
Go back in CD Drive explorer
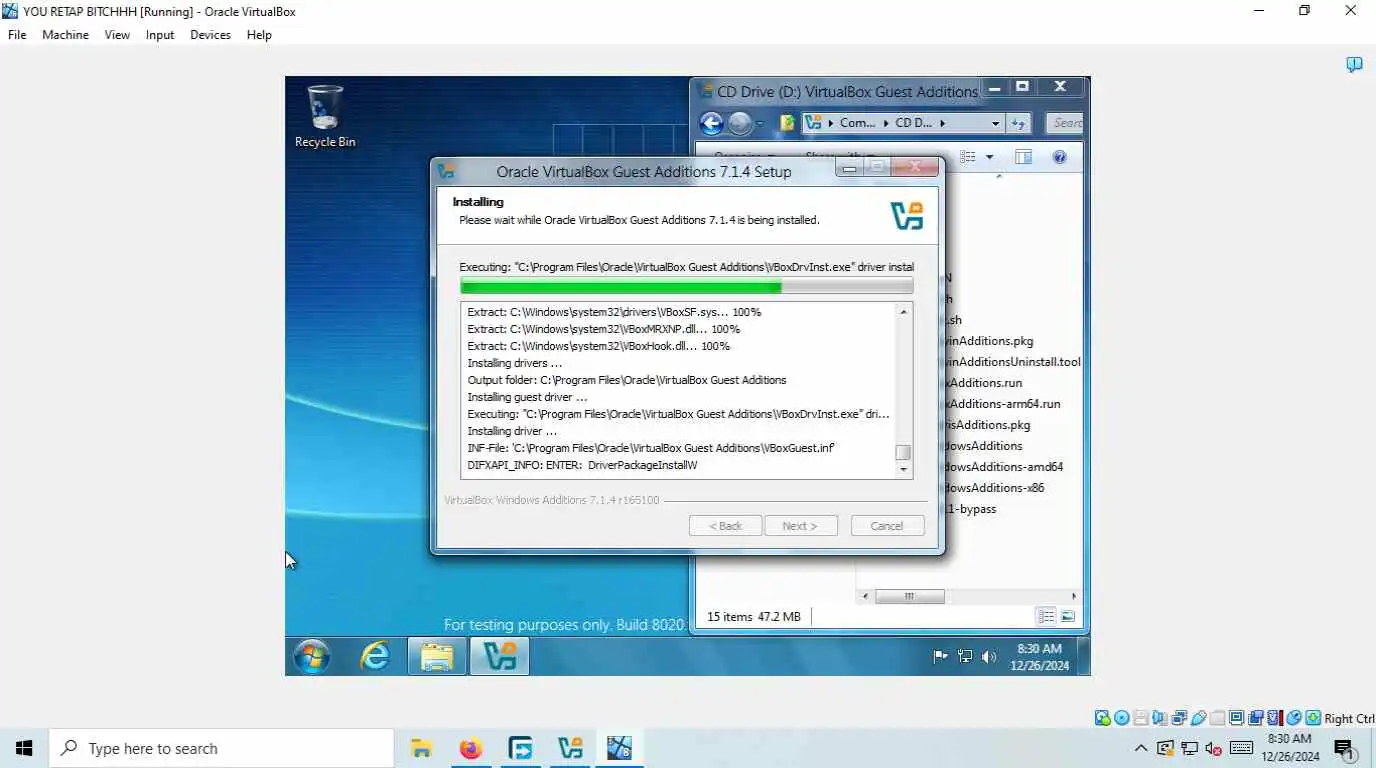711,123
